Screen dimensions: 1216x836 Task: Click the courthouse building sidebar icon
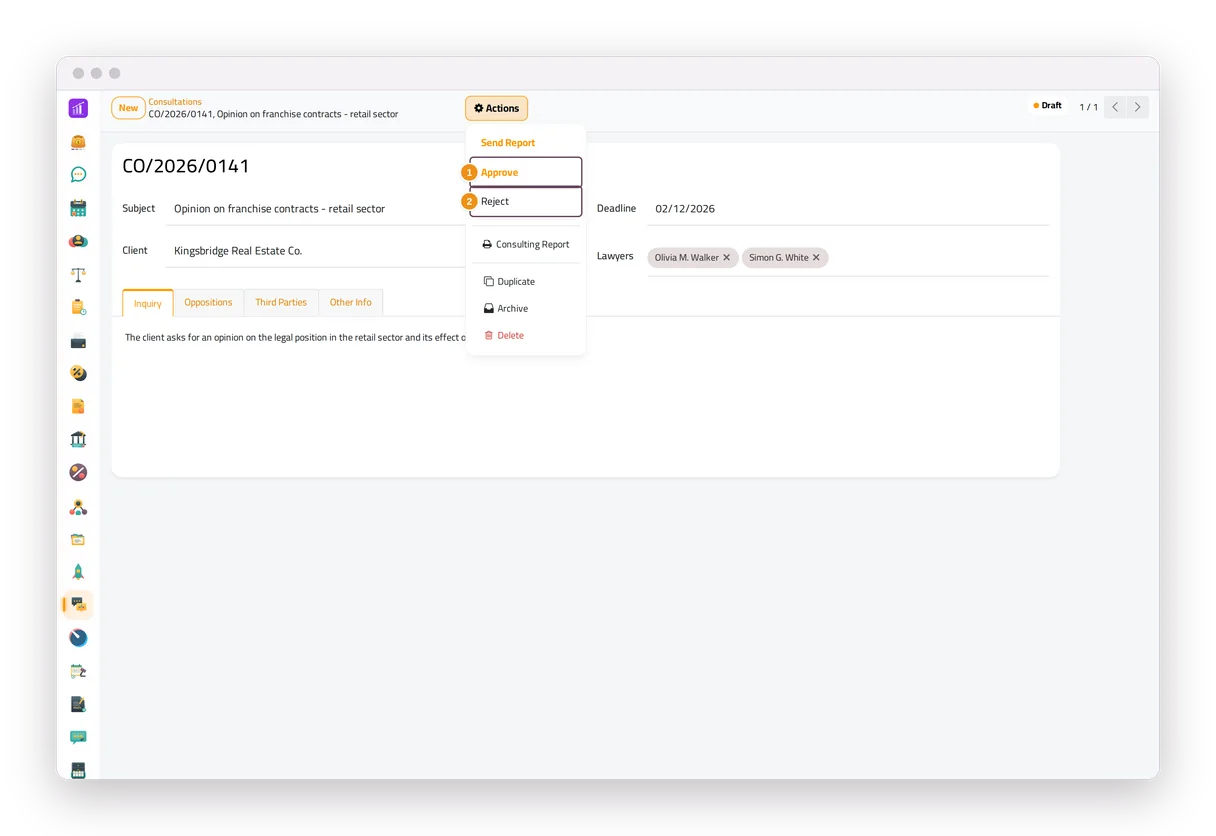point(78,439)
